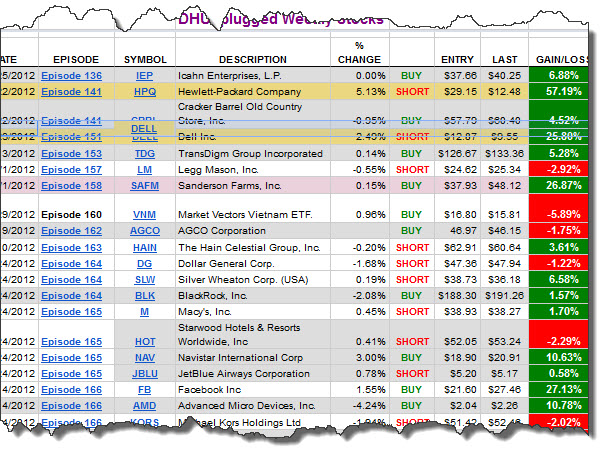
Task: Open Episode 141 link in Hewlett-Packard row
Action: click(x=71, y=92)
